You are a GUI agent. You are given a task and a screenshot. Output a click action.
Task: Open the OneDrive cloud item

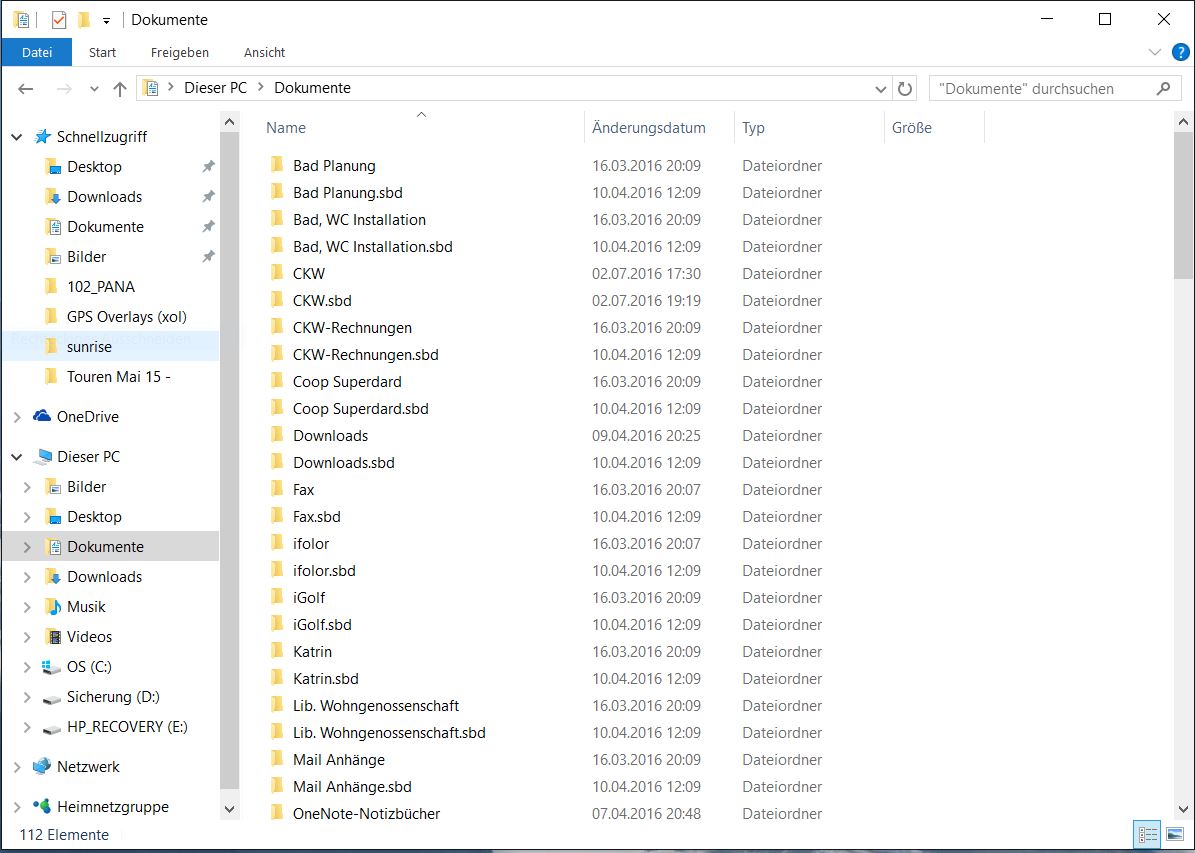pos(87,417)
